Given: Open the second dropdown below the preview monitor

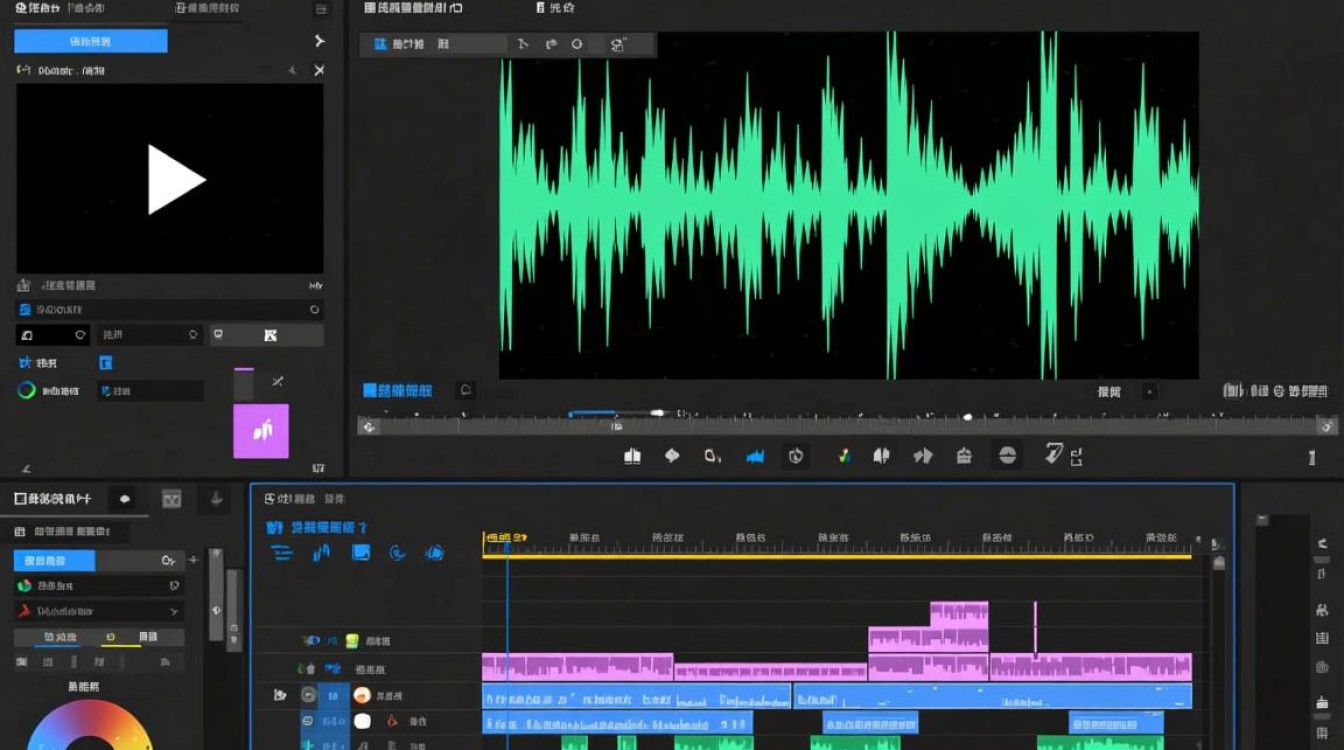Looking at the screenshot, I should click(x=149, y=335).
